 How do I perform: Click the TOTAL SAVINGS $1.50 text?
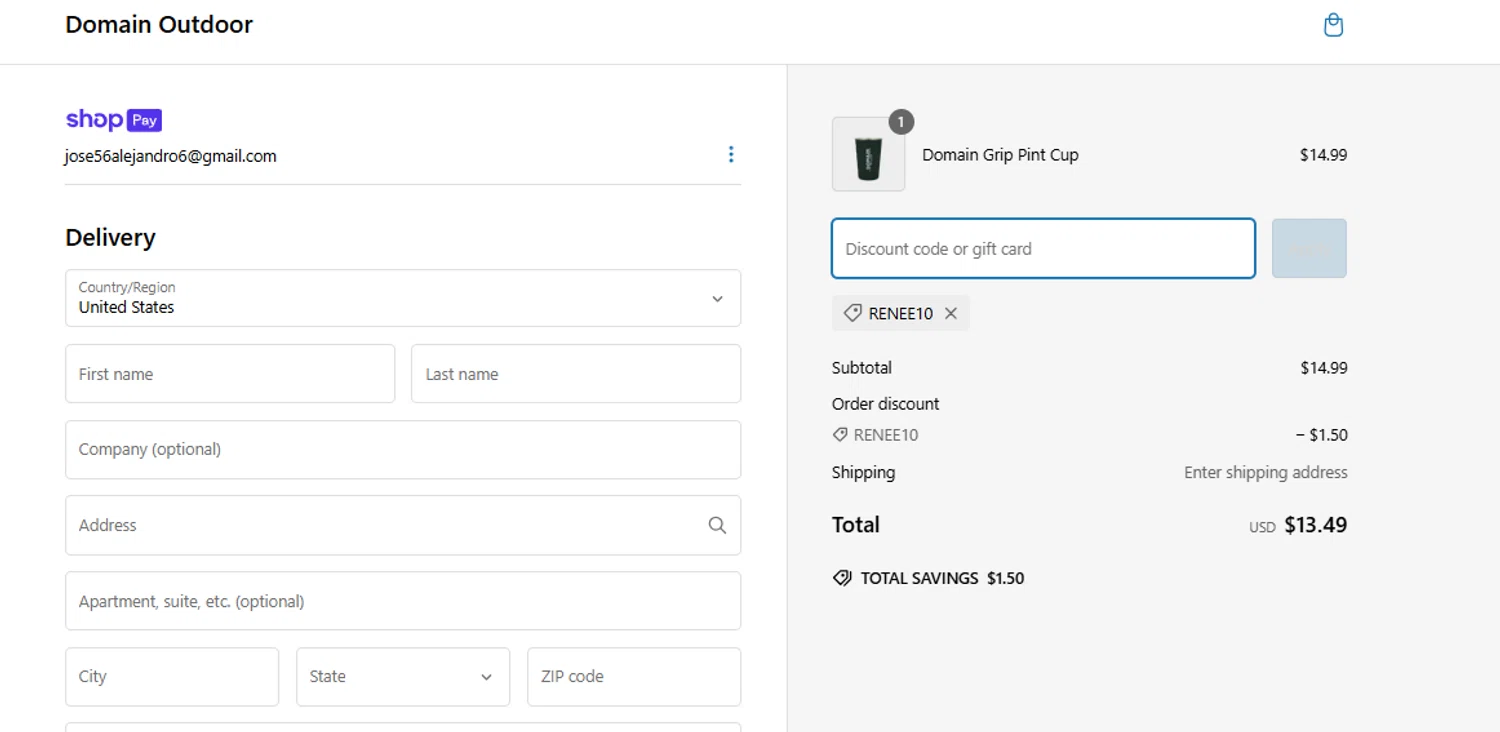click(942, 578)
